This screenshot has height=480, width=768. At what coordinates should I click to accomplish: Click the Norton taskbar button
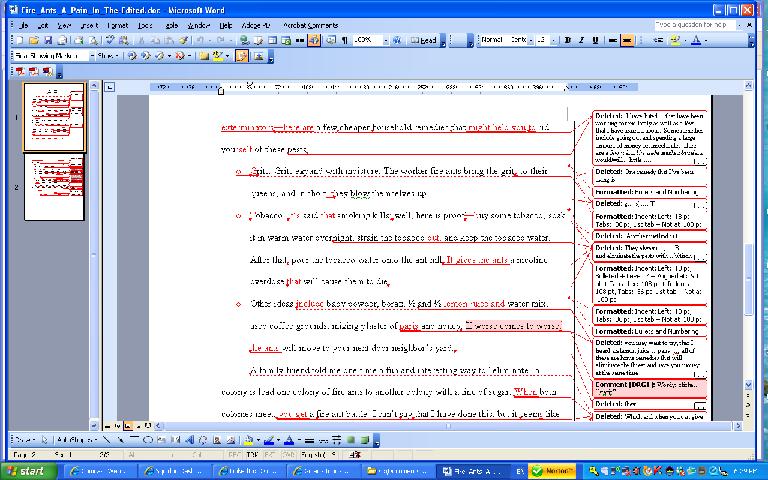point(552,471)
